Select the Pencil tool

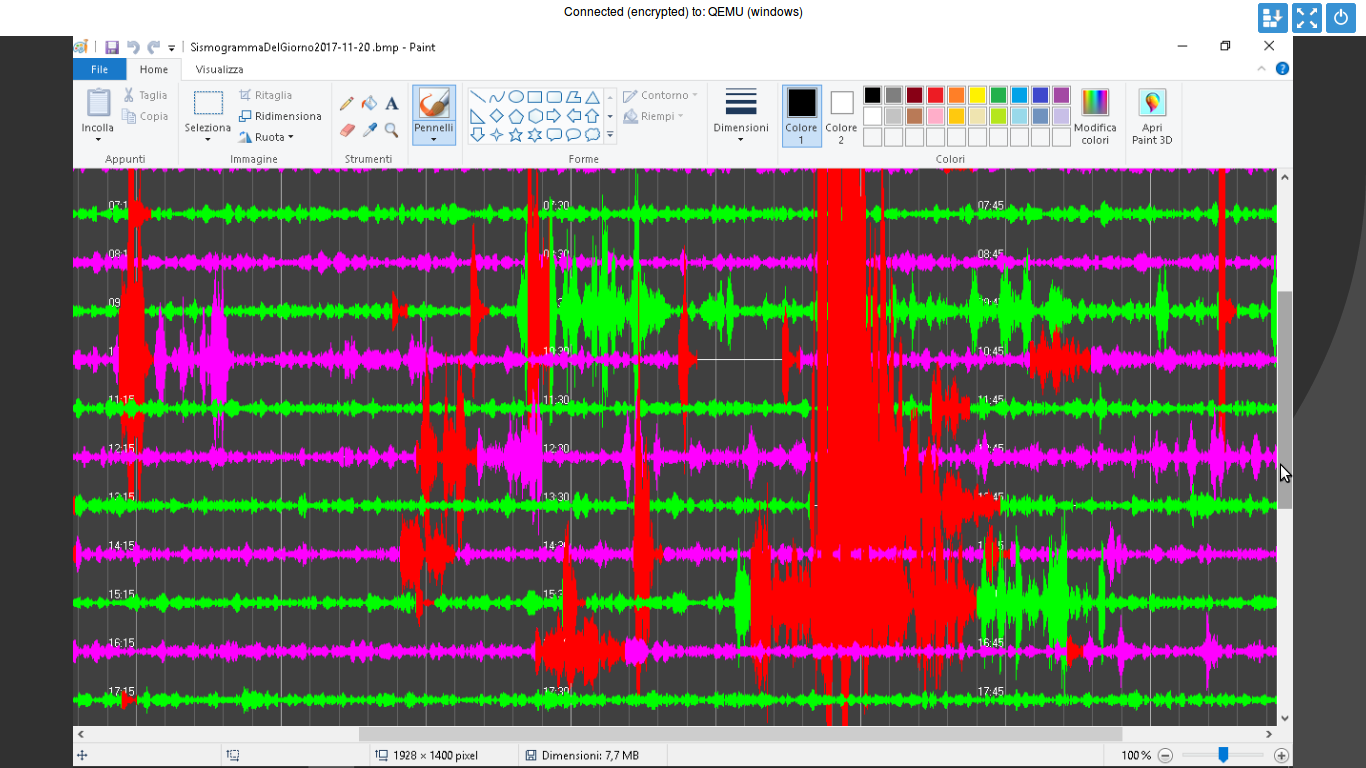pyautogui.click(x=347, y=103)
